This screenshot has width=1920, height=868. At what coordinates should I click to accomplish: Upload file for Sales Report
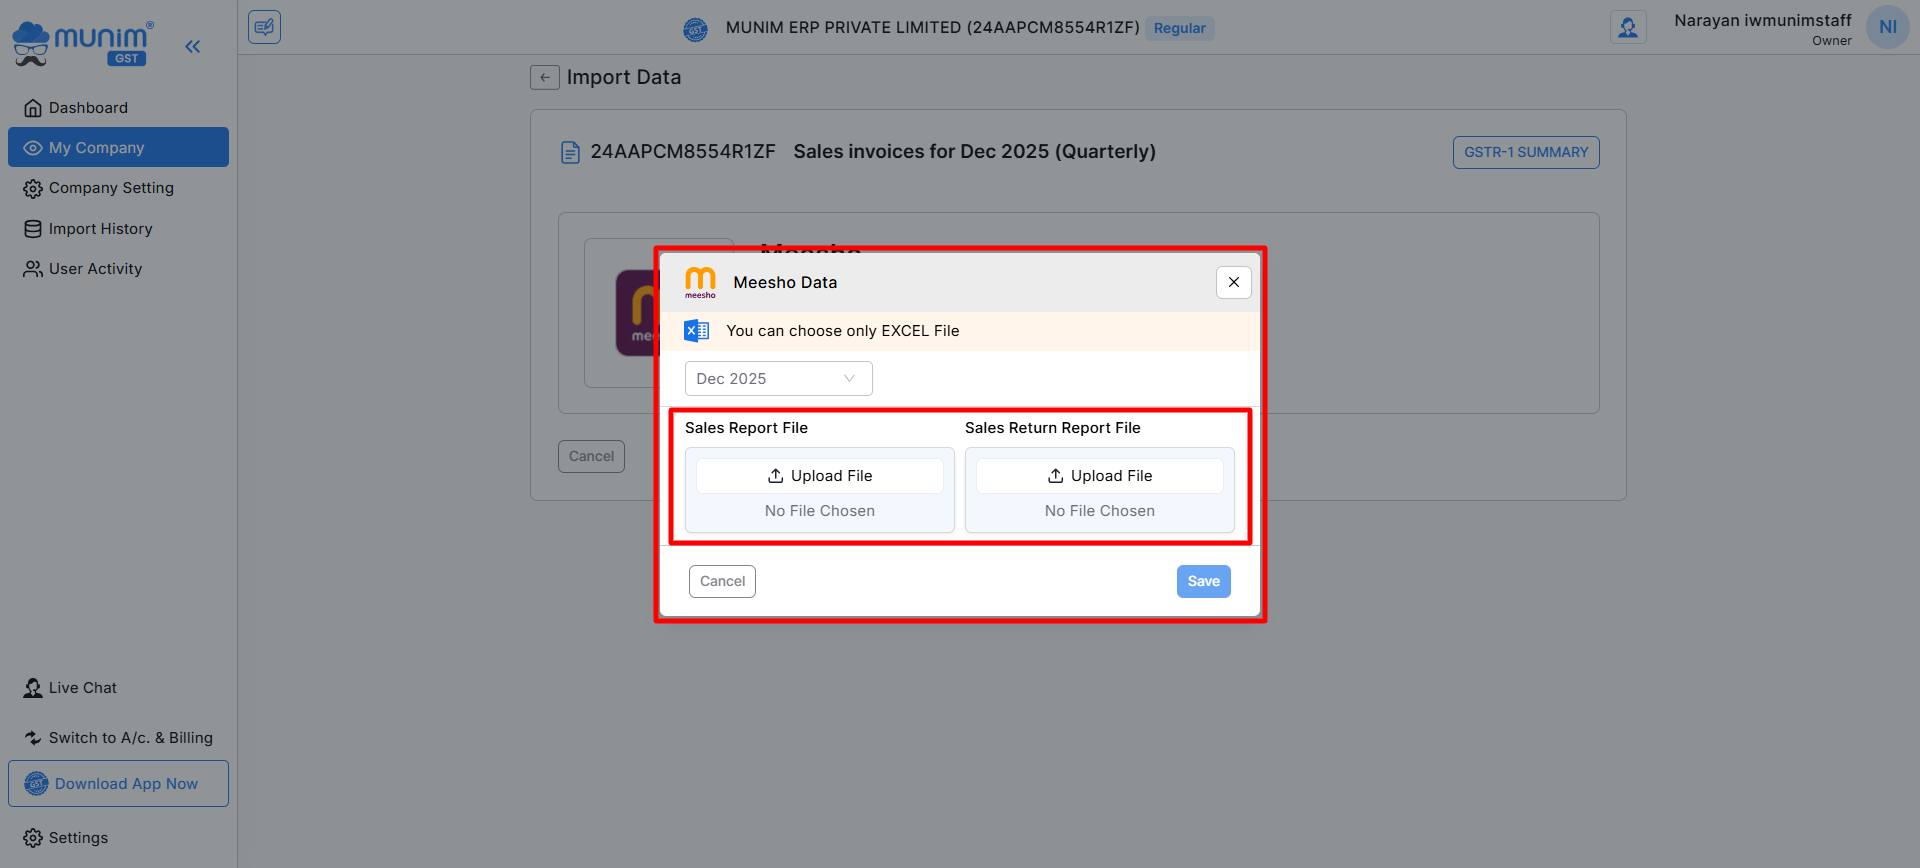tap(819, 476)
